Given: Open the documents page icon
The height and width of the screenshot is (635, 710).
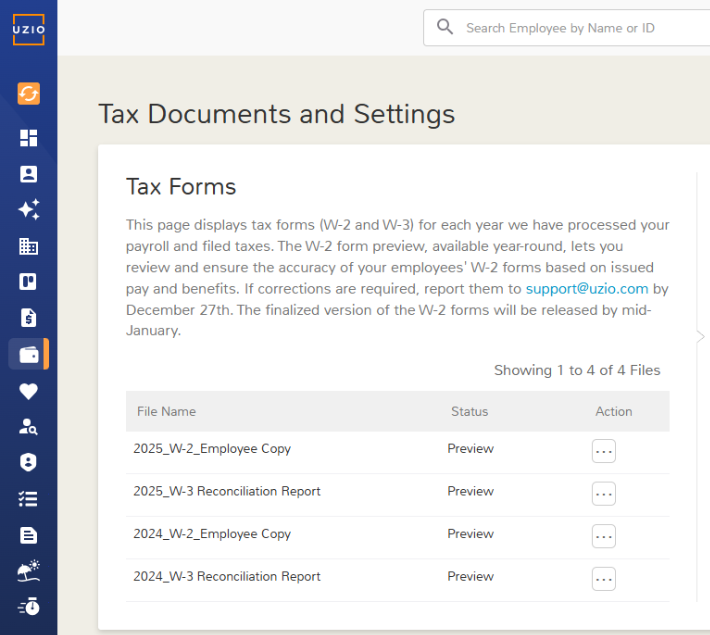Looking at the screenshot, I should (x=29, y=535).
